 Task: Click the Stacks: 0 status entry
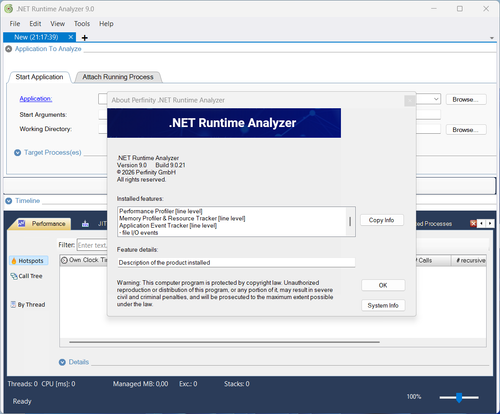coord(237,384)
